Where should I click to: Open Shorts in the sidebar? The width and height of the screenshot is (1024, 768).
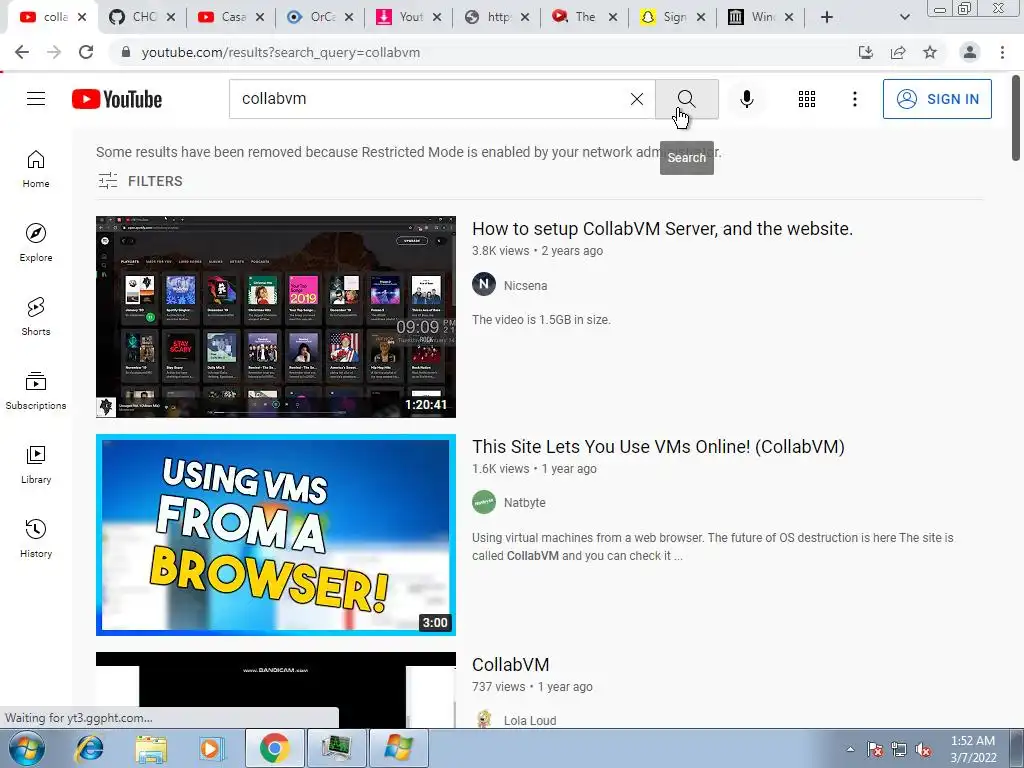click(x=36, y=317)
